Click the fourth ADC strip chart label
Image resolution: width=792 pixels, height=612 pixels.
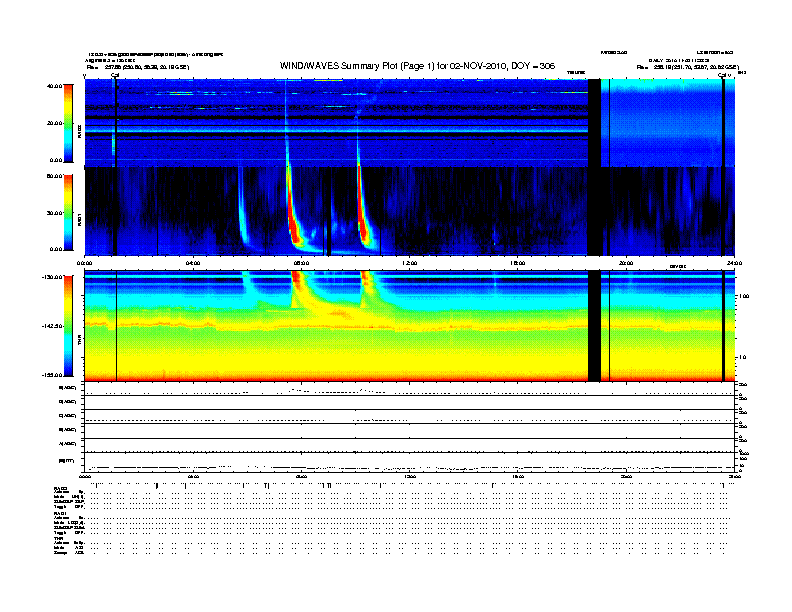pyautogui.click(x=68, y=430)
